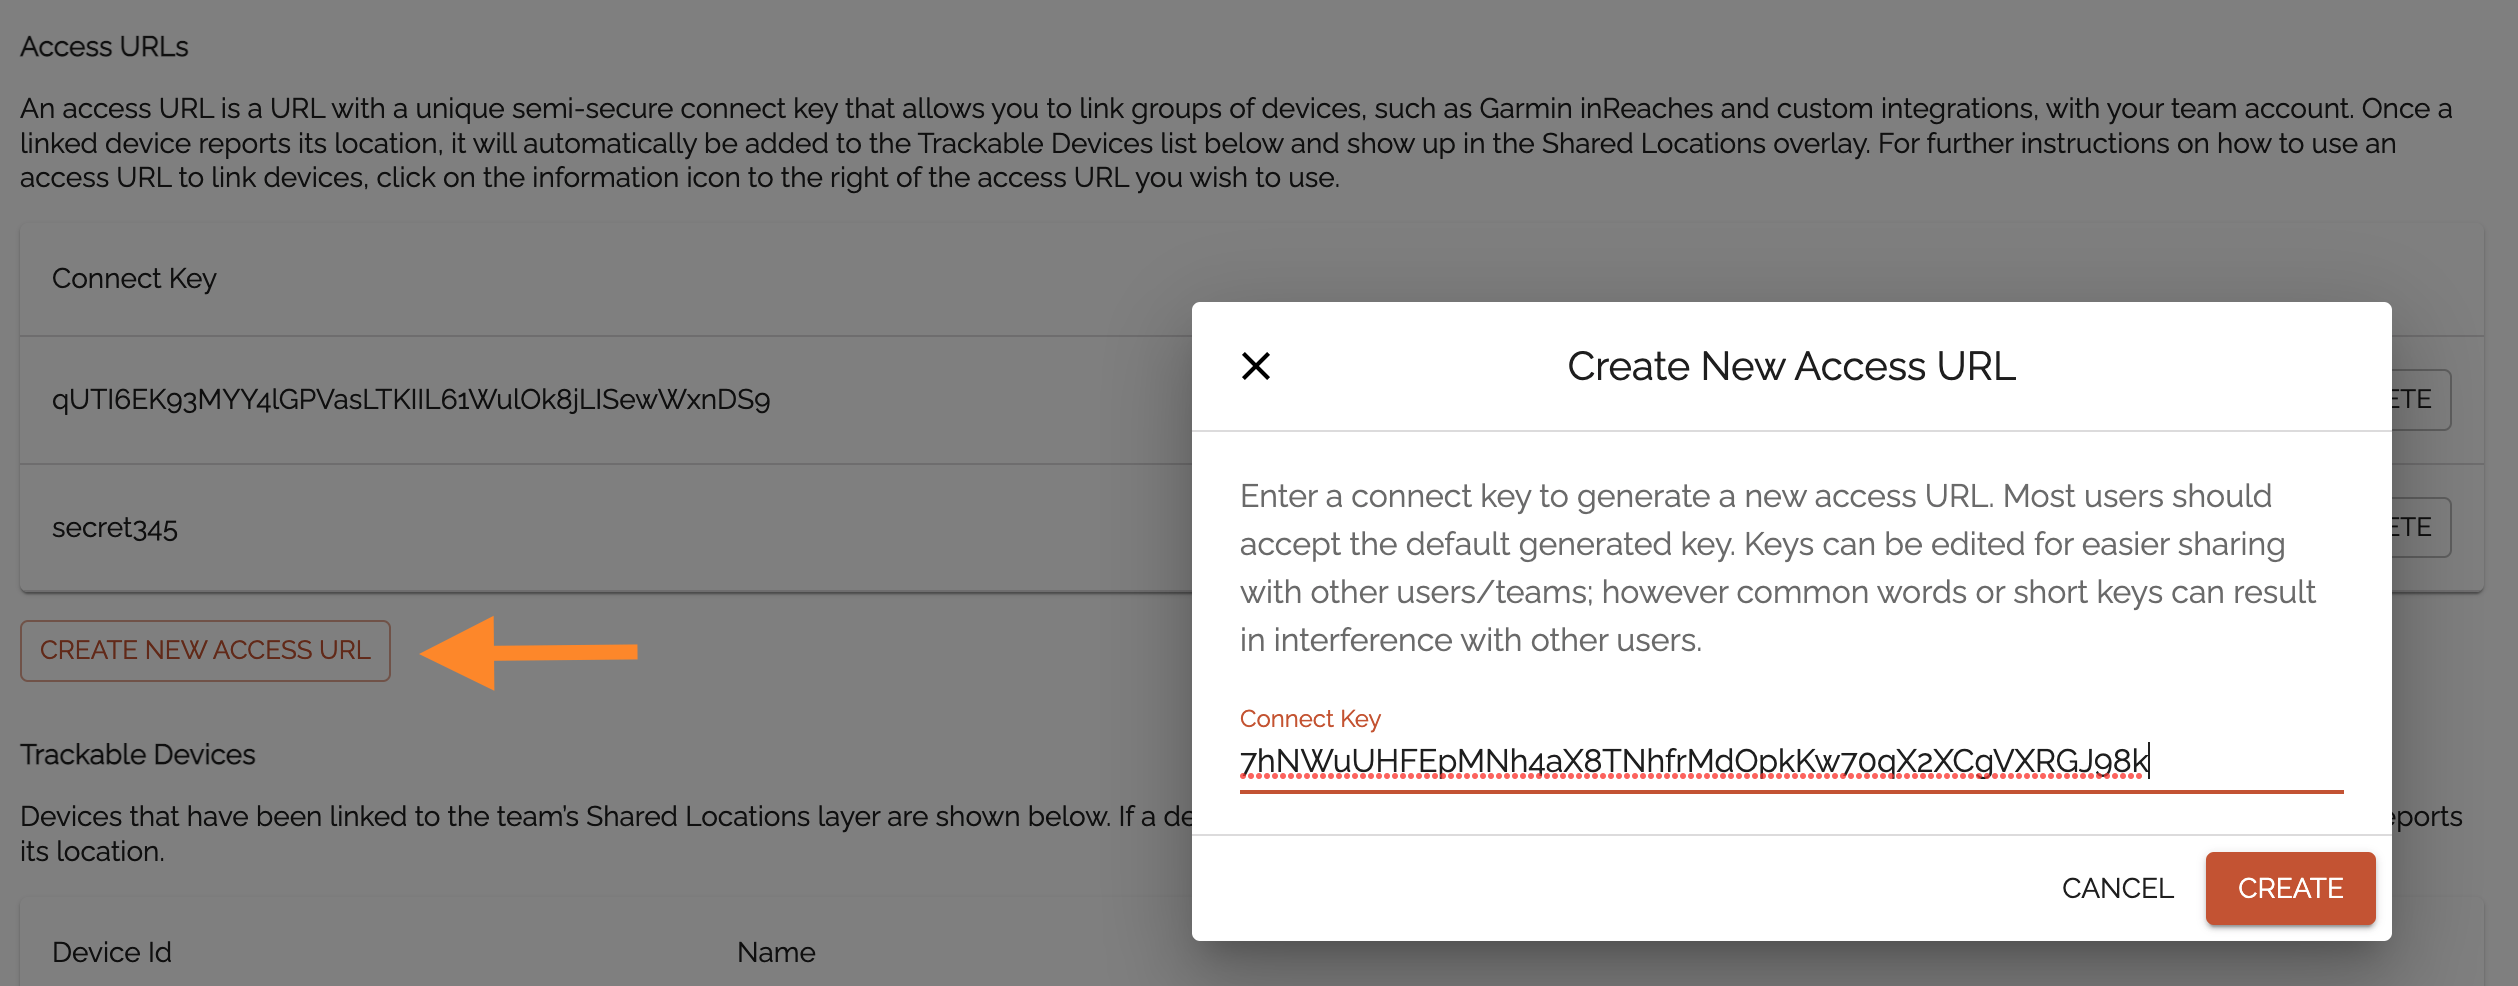
Task: Click the dialog title Create New Access URL
Action: point(1790,366)
